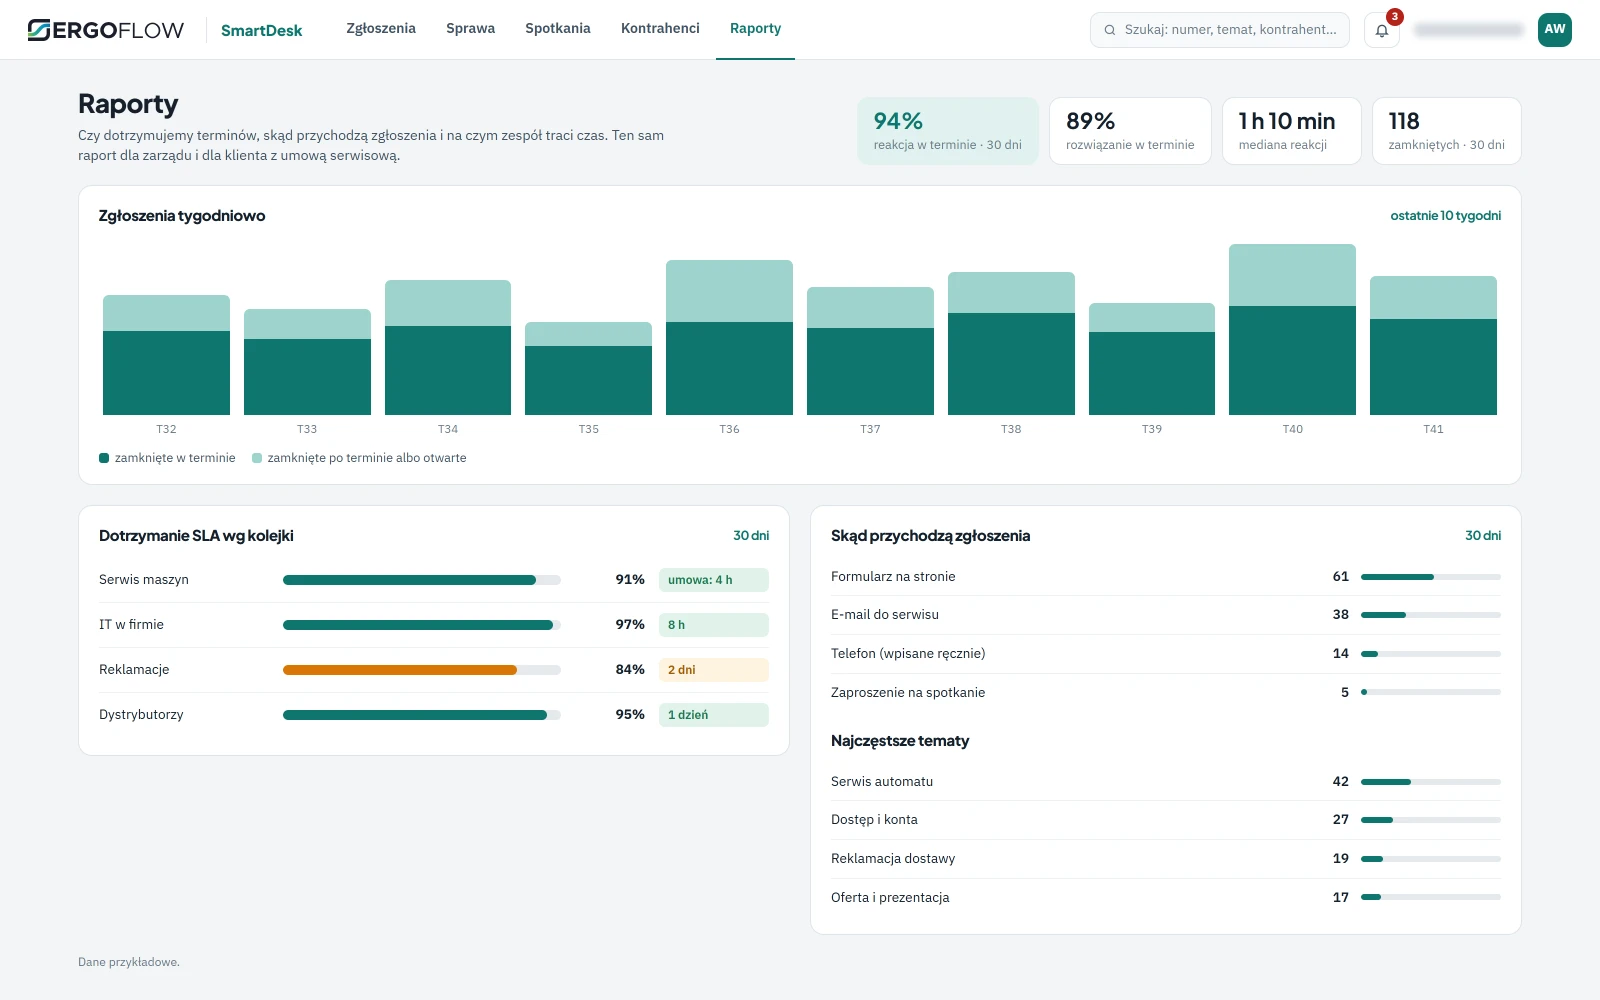Image resolution: width=1600 pixels, height=1000 pixels.
Task: Click the search magnifier icon
Action: click(1109, 30)
